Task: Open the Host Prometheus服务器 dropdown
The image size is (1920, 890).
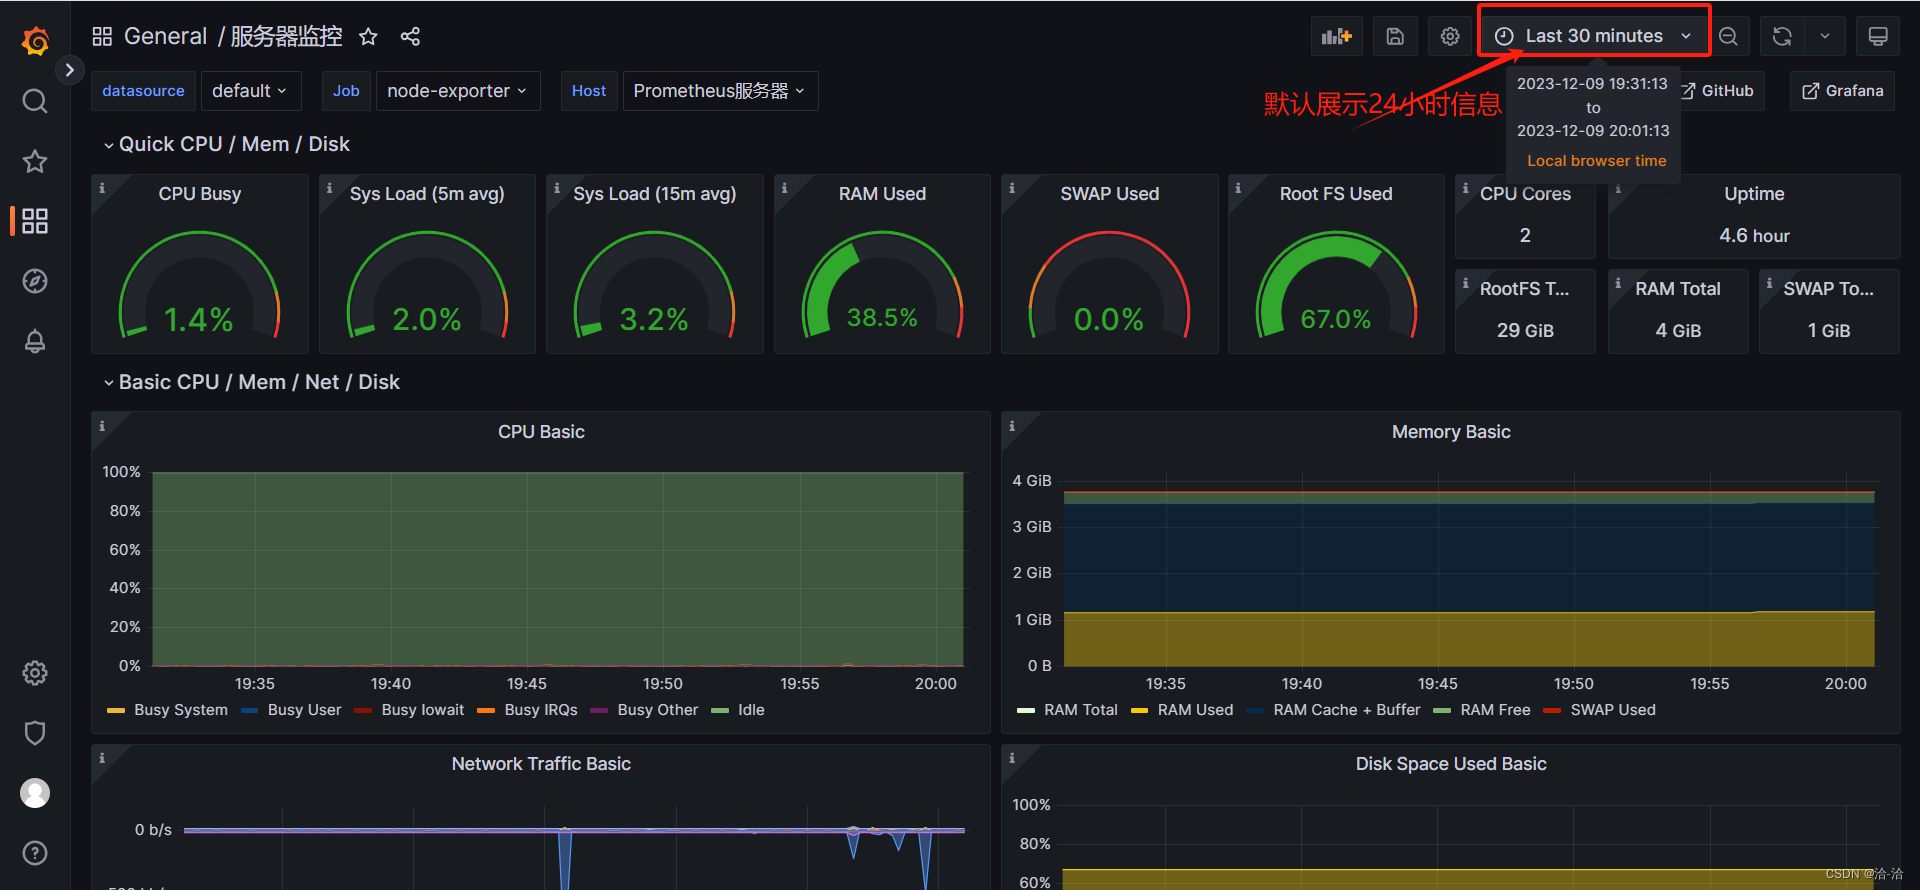Action: (x=720, y=91)
